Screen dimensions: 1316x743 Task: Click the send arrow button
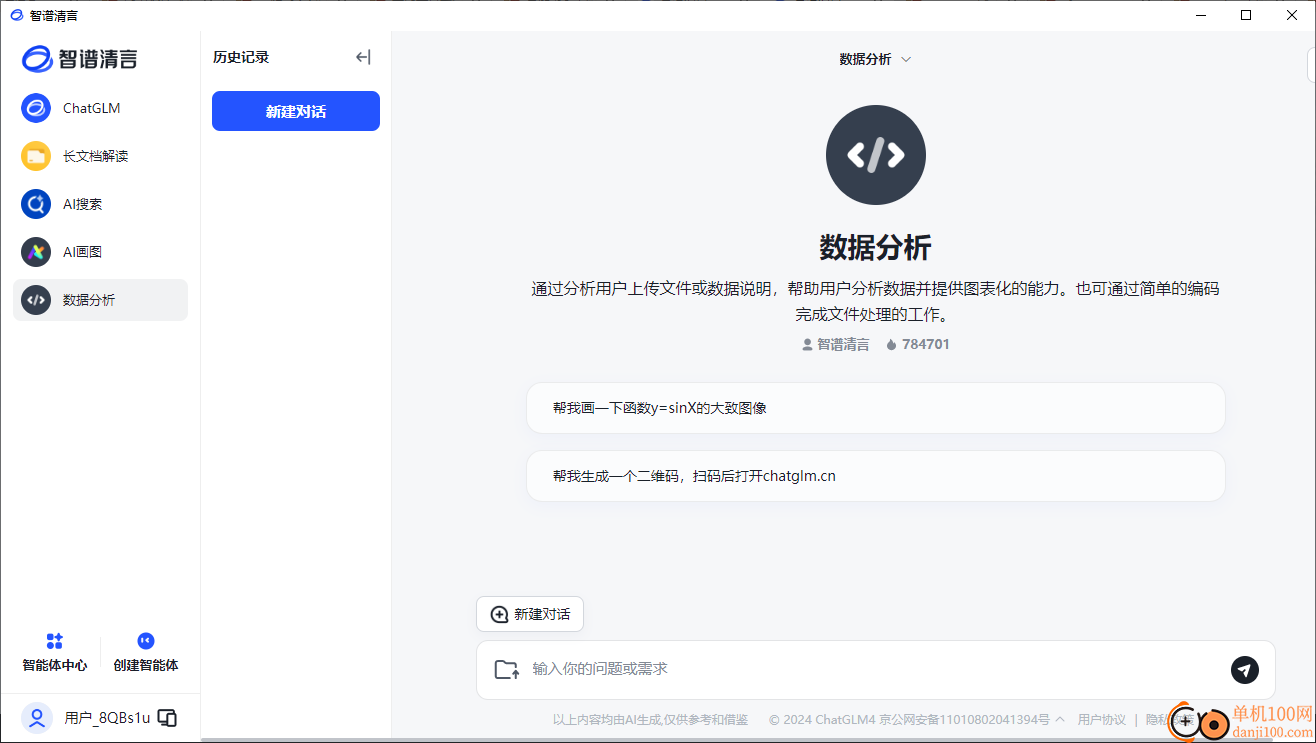coord(1245,670)
